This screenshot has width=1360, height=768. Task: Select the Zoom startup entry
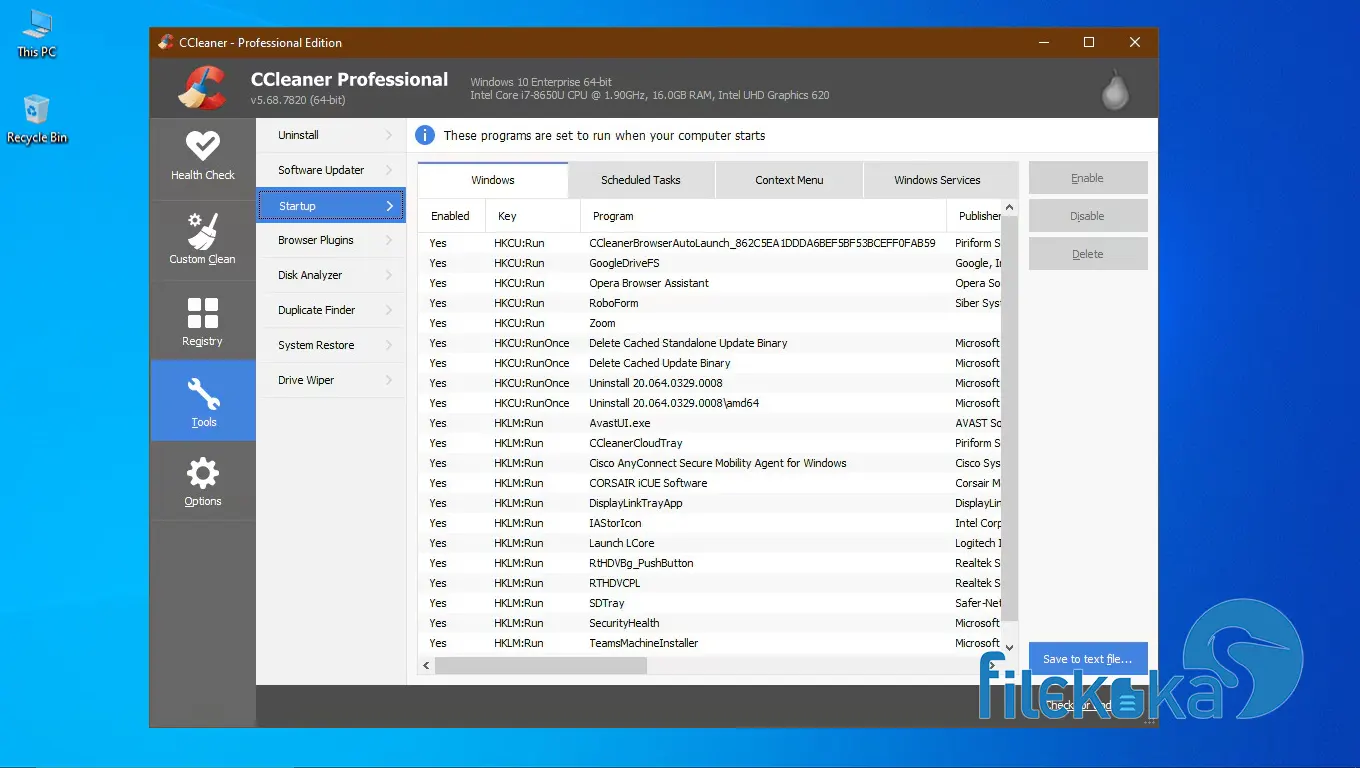(x=710, y=323)
